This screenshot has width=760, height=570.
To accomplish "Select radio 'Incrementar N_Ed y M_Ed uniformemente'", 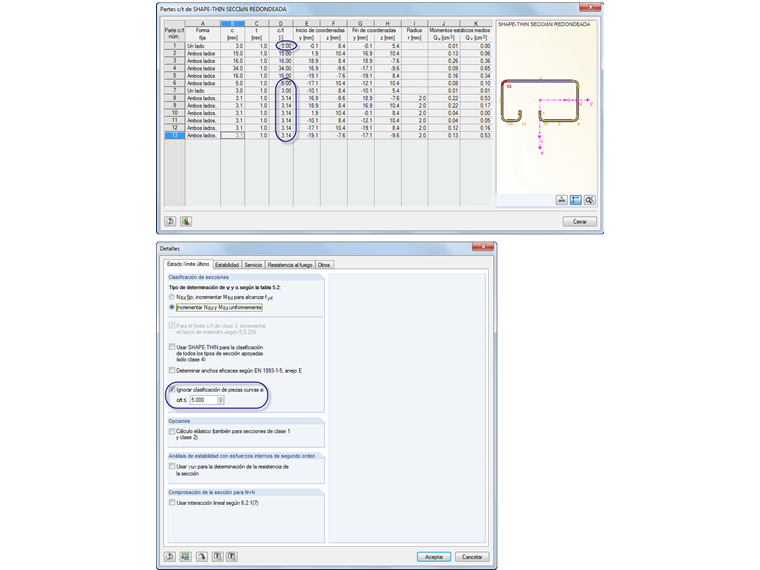I will (x=172, y=307).
